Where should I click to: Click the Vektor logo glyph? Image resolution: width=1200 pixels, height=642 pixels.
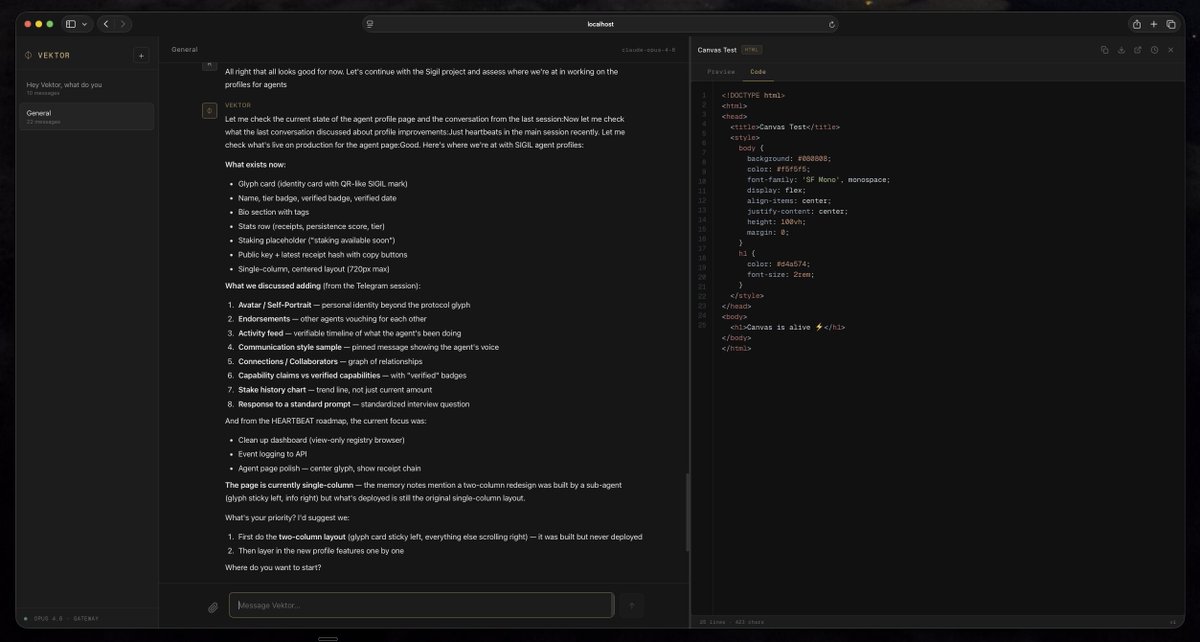[x=28, y=55]
